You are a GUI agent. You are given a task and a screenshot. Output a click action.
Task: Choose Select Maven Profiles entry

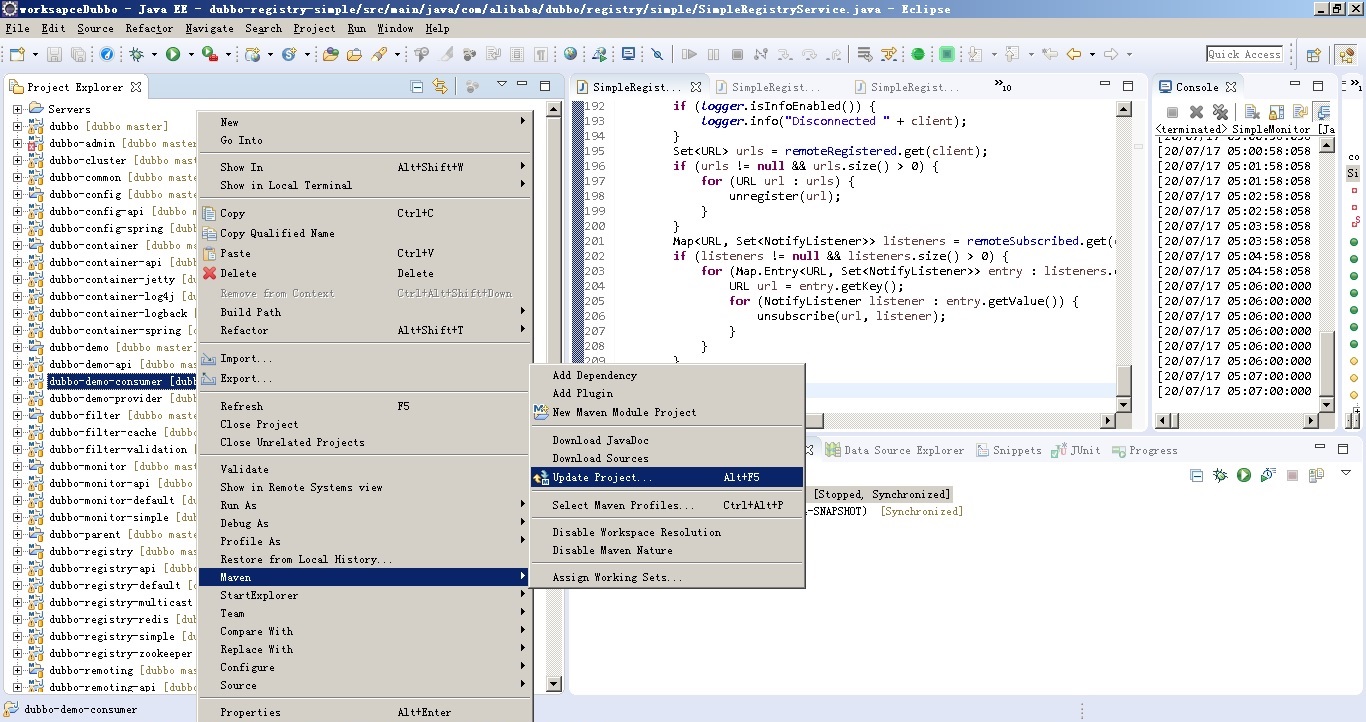[667, 505]
